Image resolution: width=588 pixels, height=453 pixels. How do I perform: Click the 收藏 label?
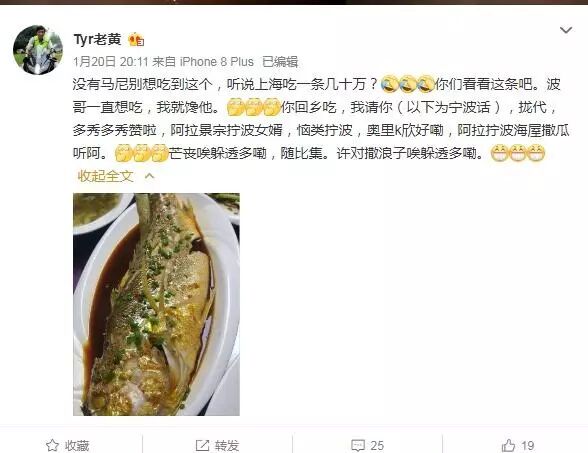click(77, 446)
